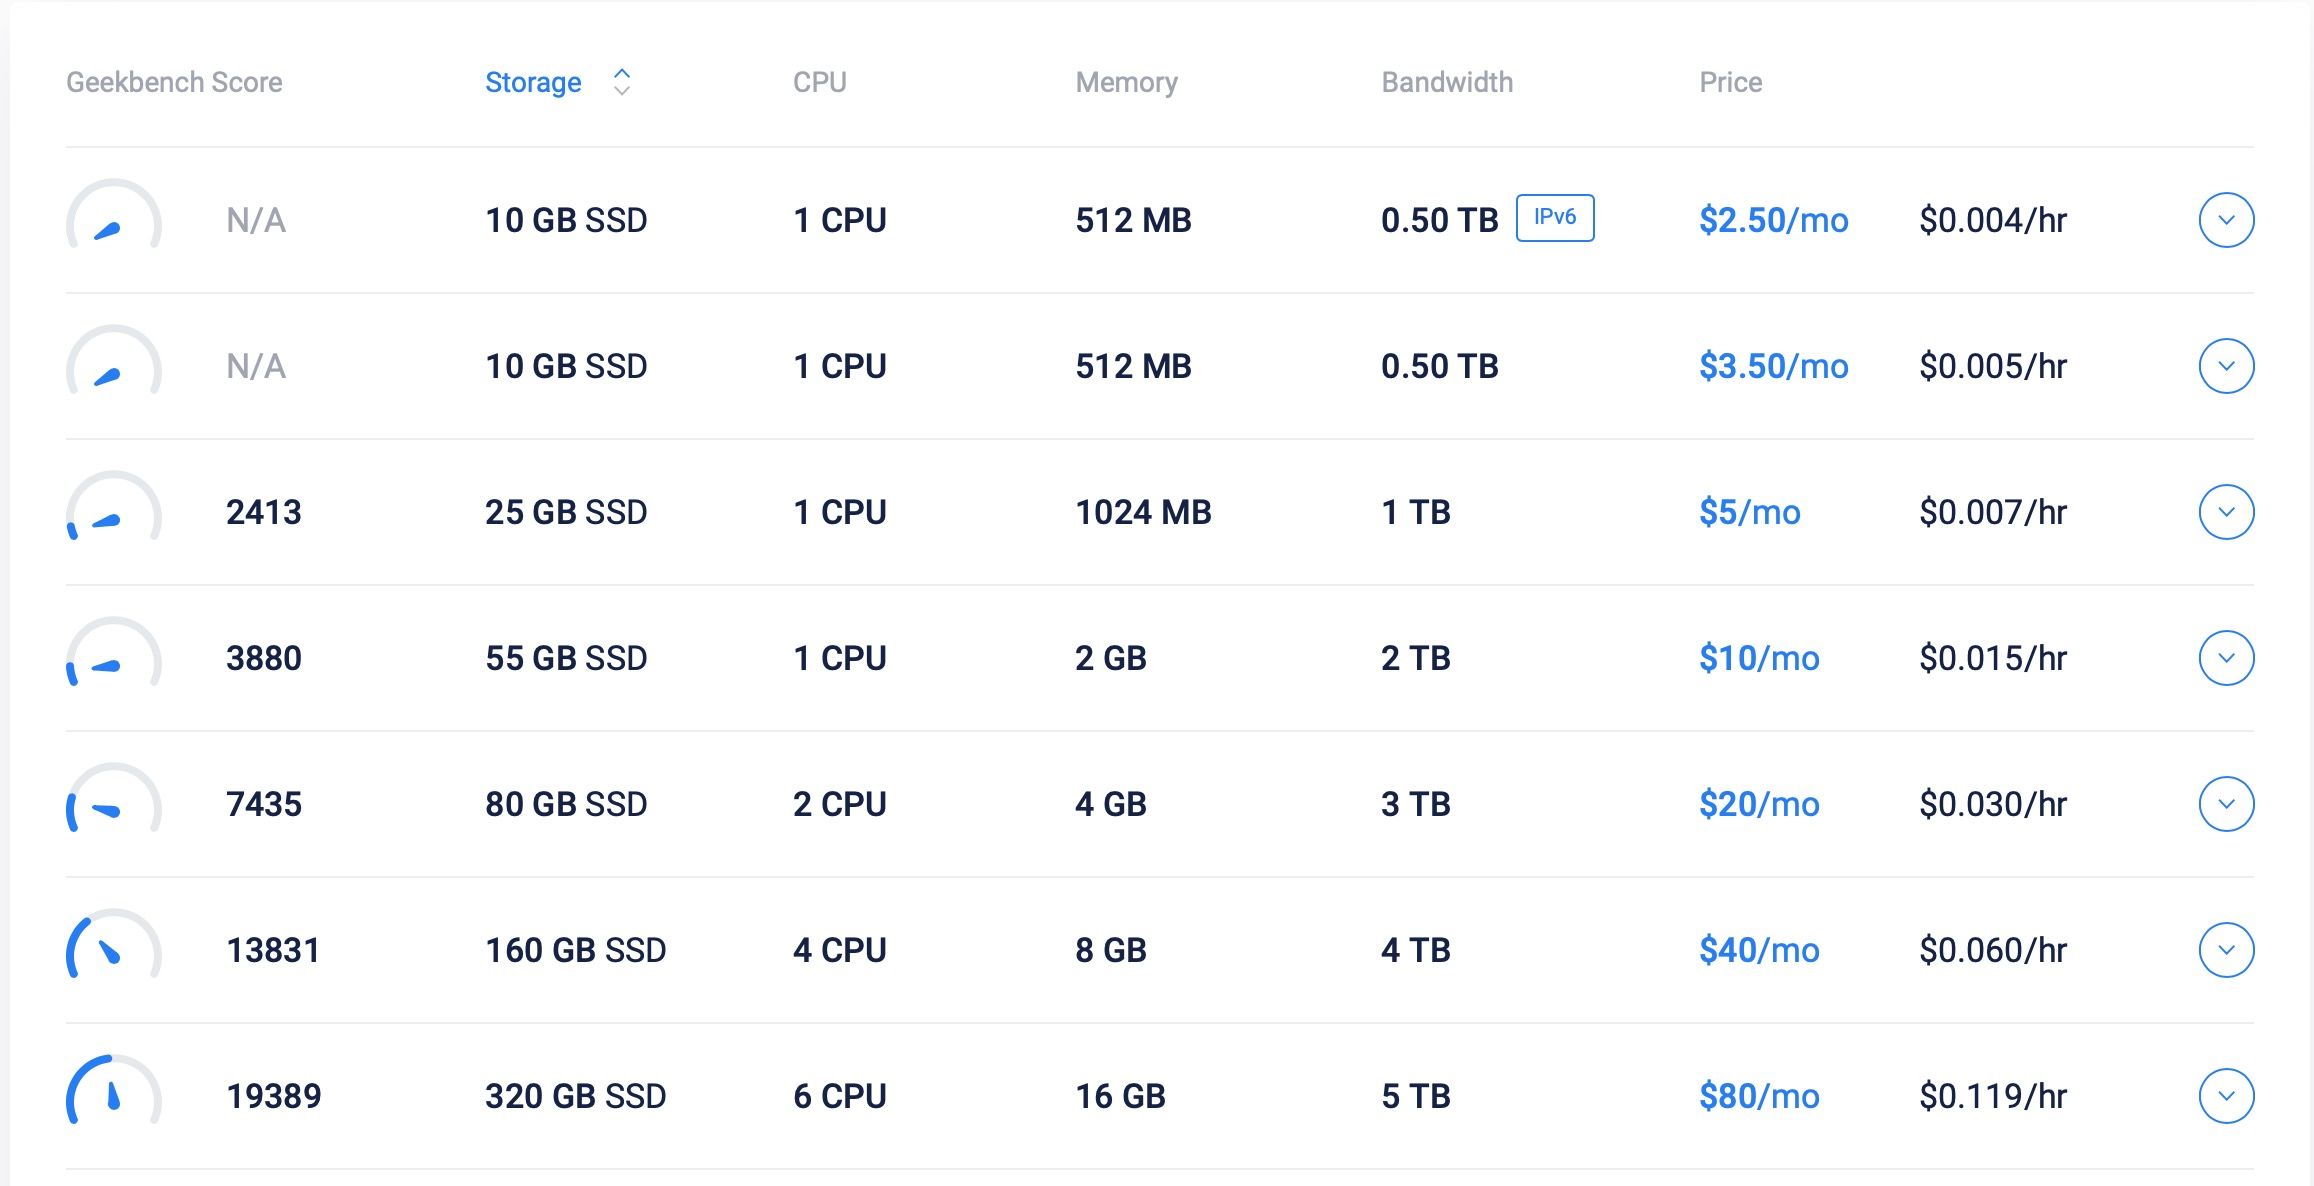Viewport: 2314px width, 1186px height.
Task: Click the $0.007/hr hourly price
Action: coord(1993,512)
